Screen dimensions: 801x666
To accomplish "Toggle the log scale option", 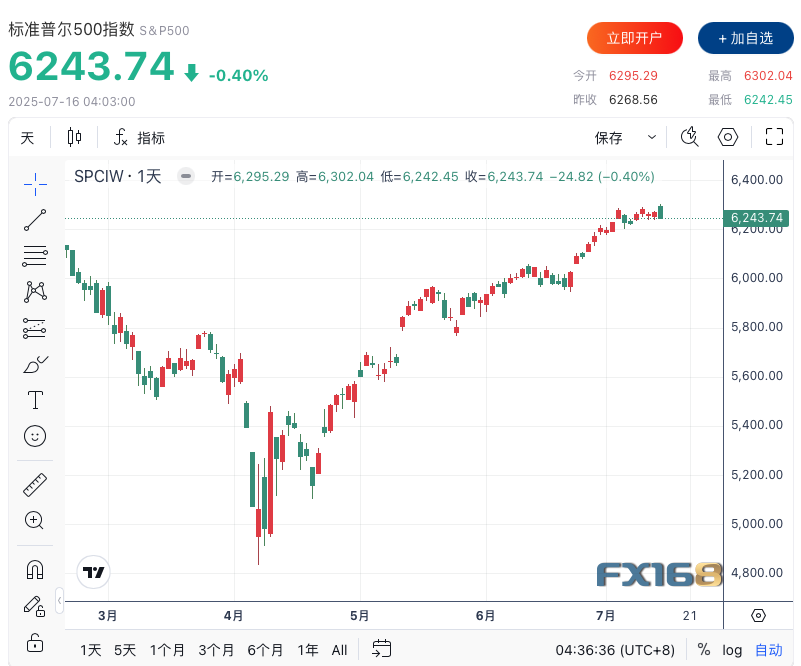I will pos(732,650).
